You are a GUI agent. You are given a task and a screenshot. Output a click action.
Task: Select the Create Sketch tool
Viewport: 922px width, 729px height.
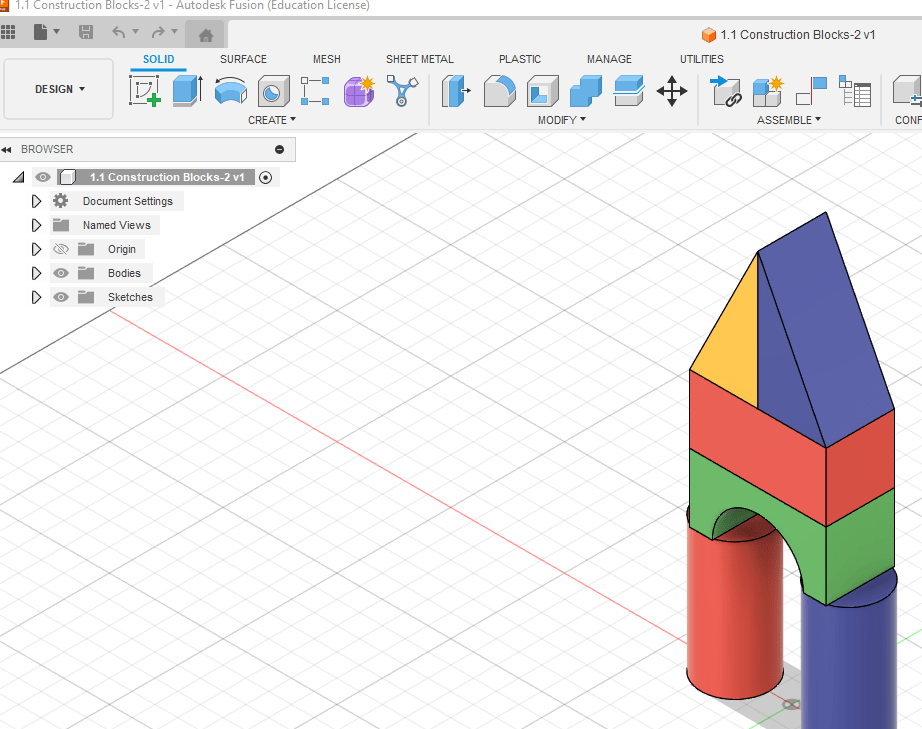pyautogui.click(x=145, y=92)
